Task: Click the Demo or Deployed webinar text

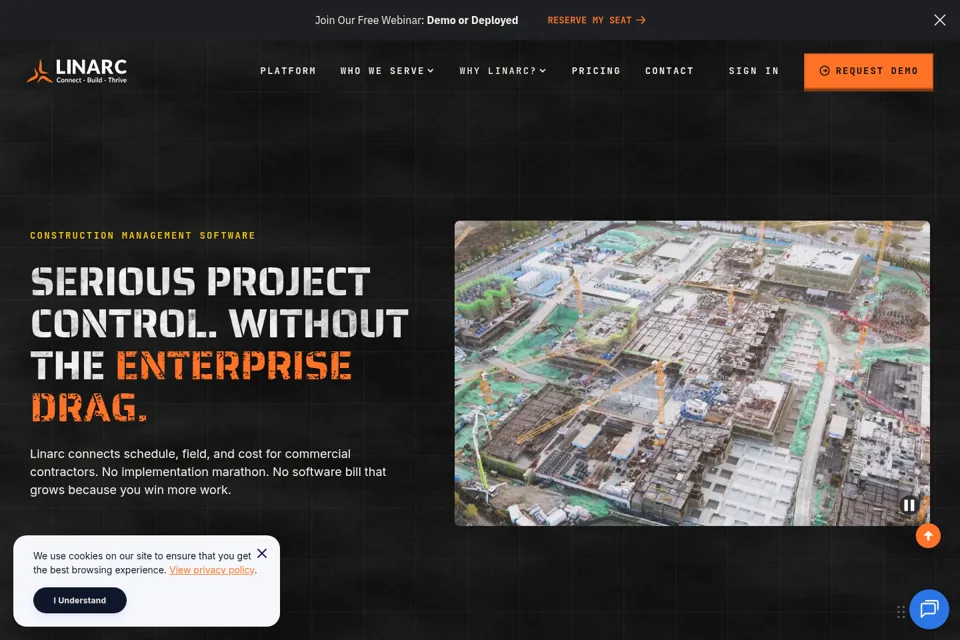Action: click(472, 20)
